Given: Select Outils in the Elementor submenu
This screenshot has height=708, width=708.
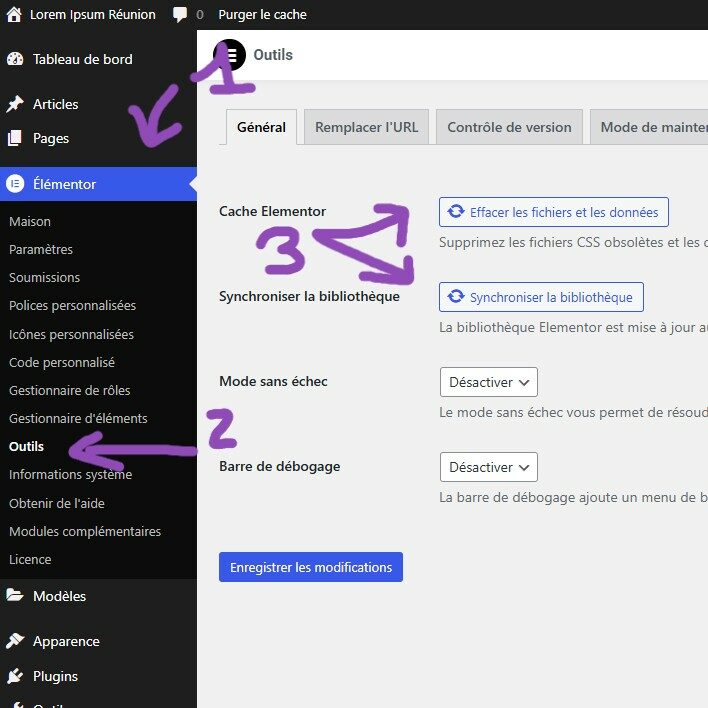Looking at the screenshot, I should 26,447.
